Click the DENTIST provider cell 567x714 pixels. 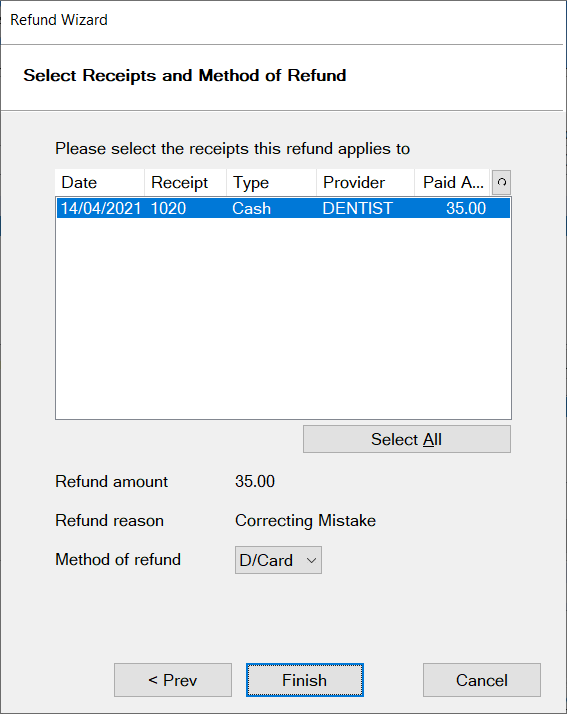[358, 208]
